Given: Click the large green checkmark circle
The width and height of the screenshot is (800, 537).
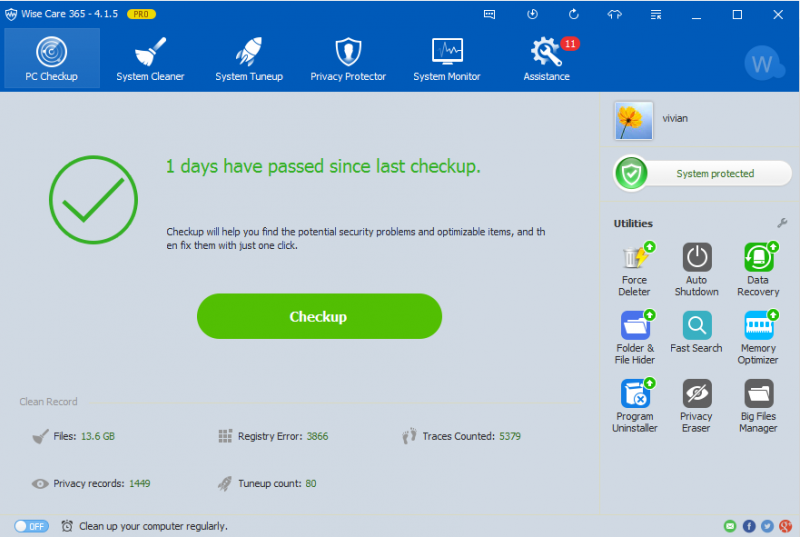Looking at the screenshot, I should coord(93,199).
